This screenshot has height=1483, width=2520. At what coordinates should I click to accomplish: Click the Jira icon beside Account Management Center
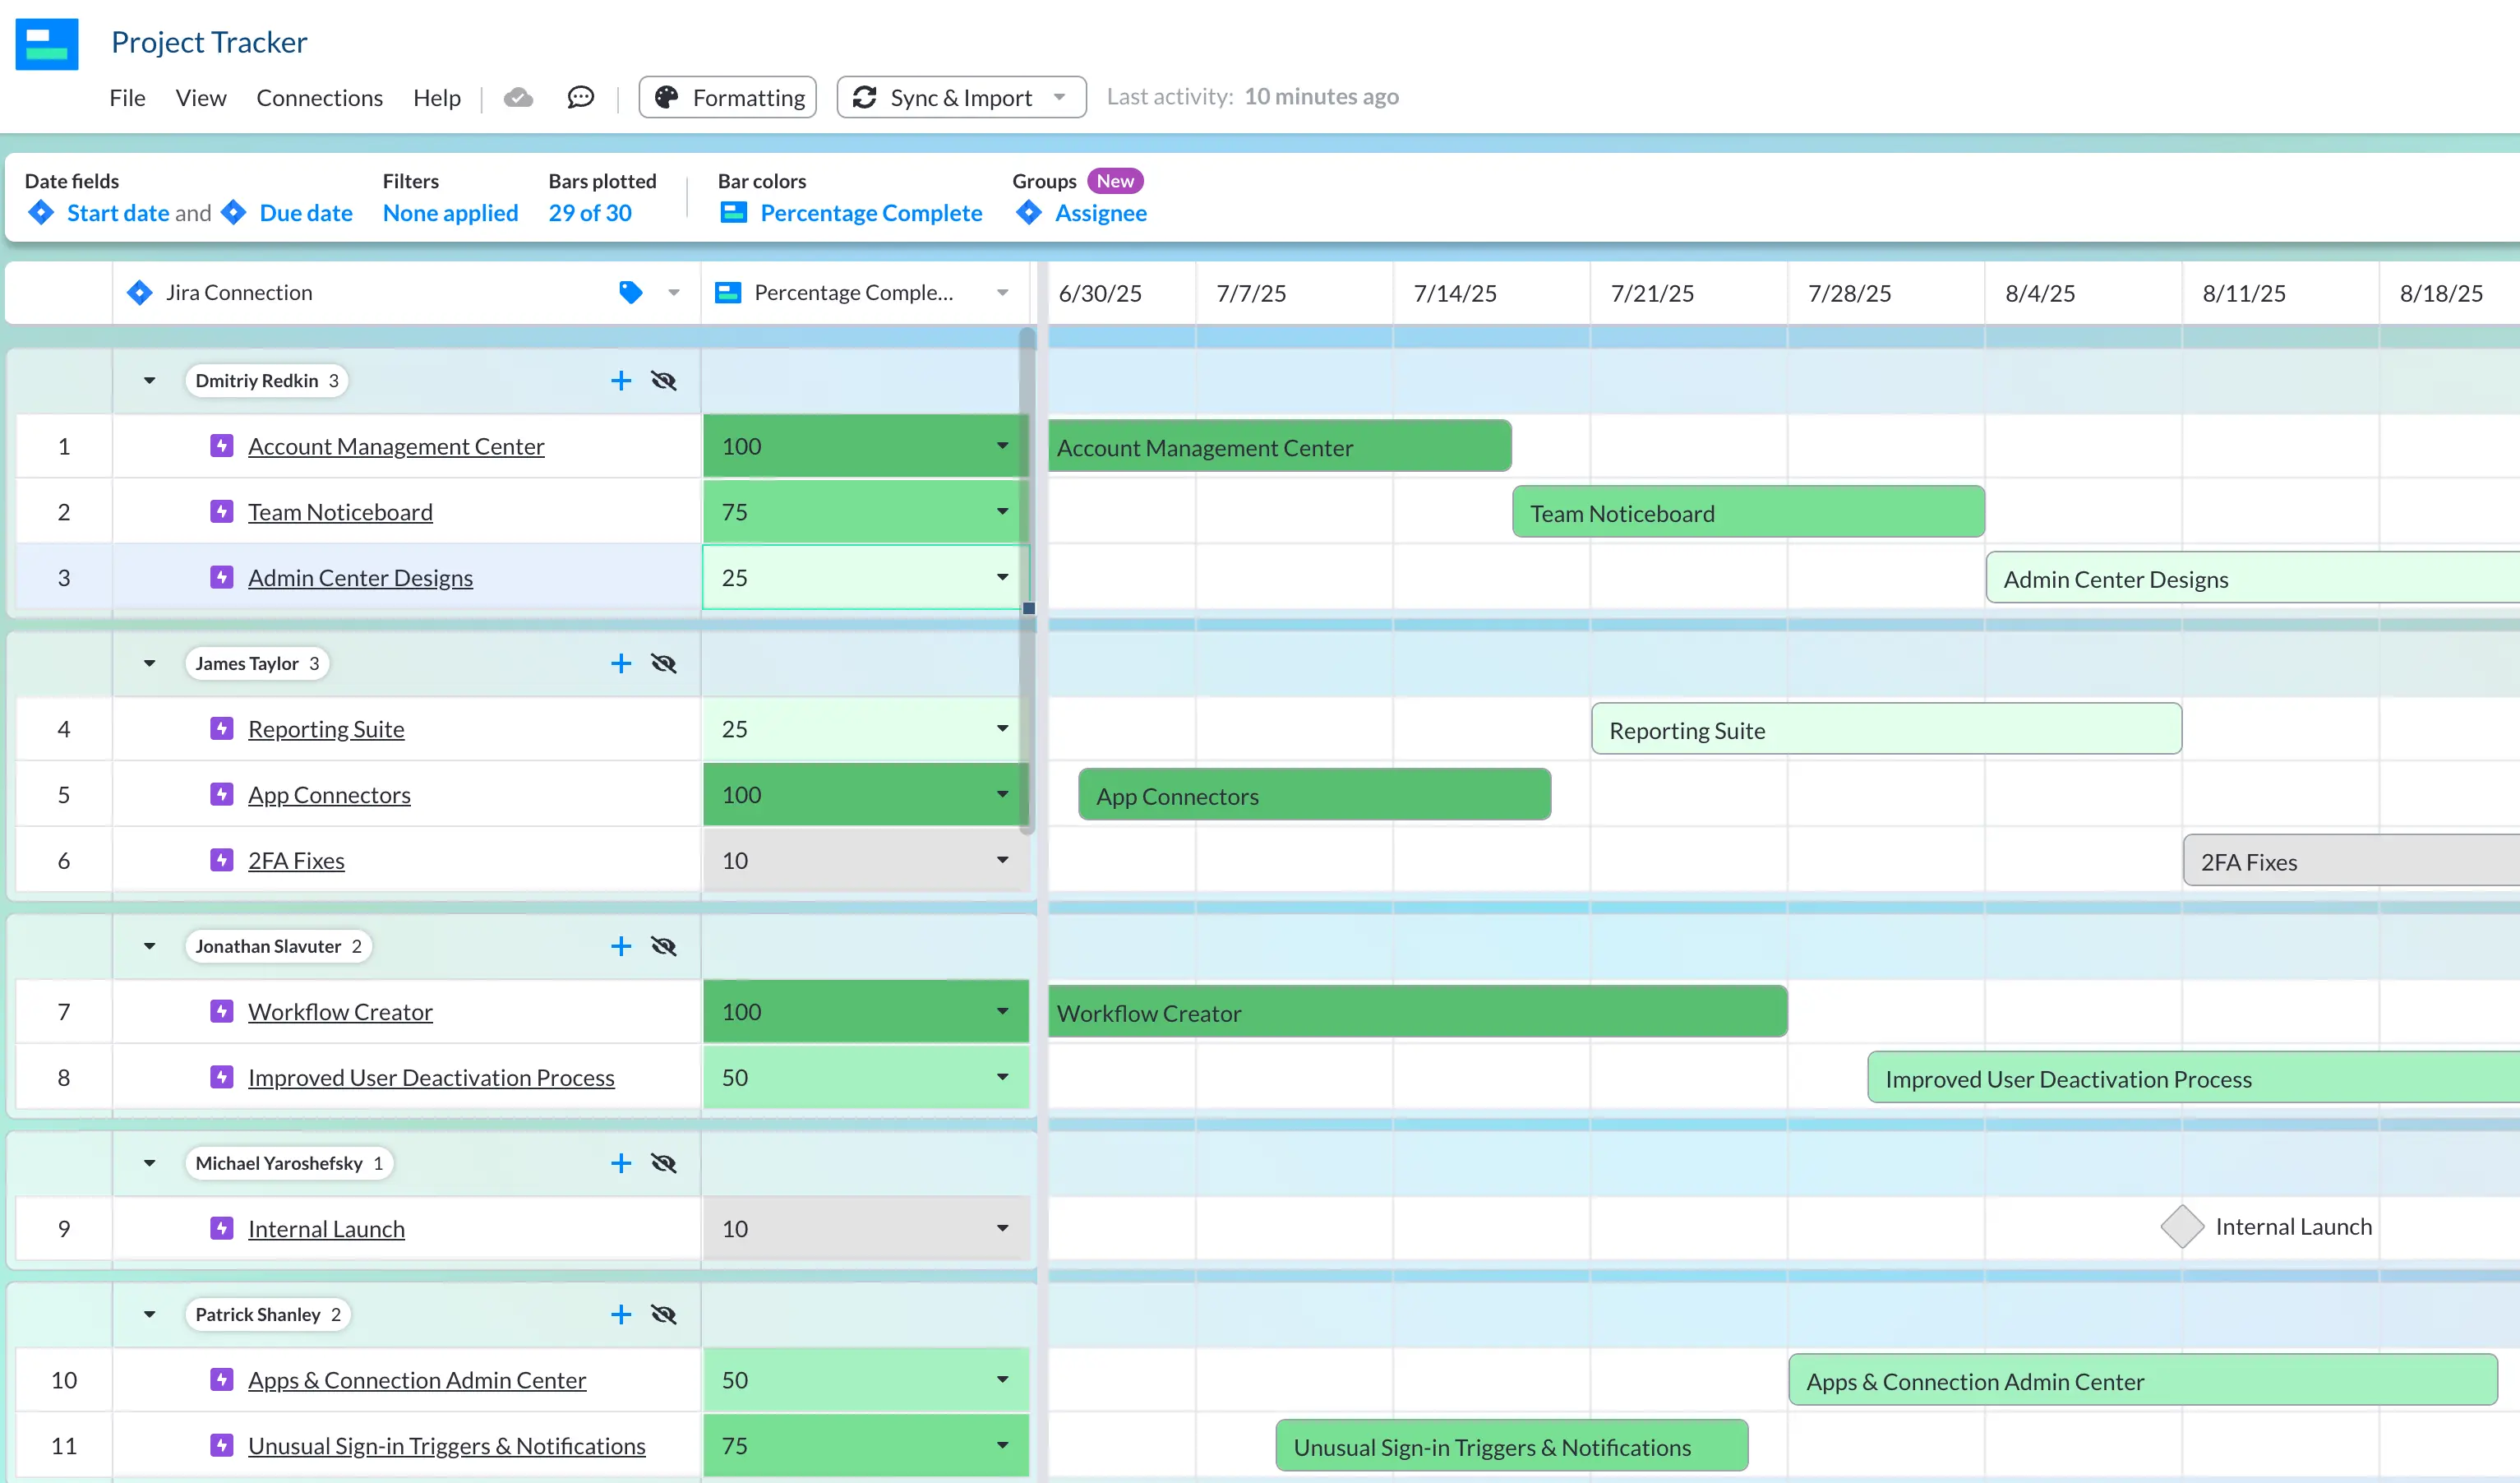[221, 446]
